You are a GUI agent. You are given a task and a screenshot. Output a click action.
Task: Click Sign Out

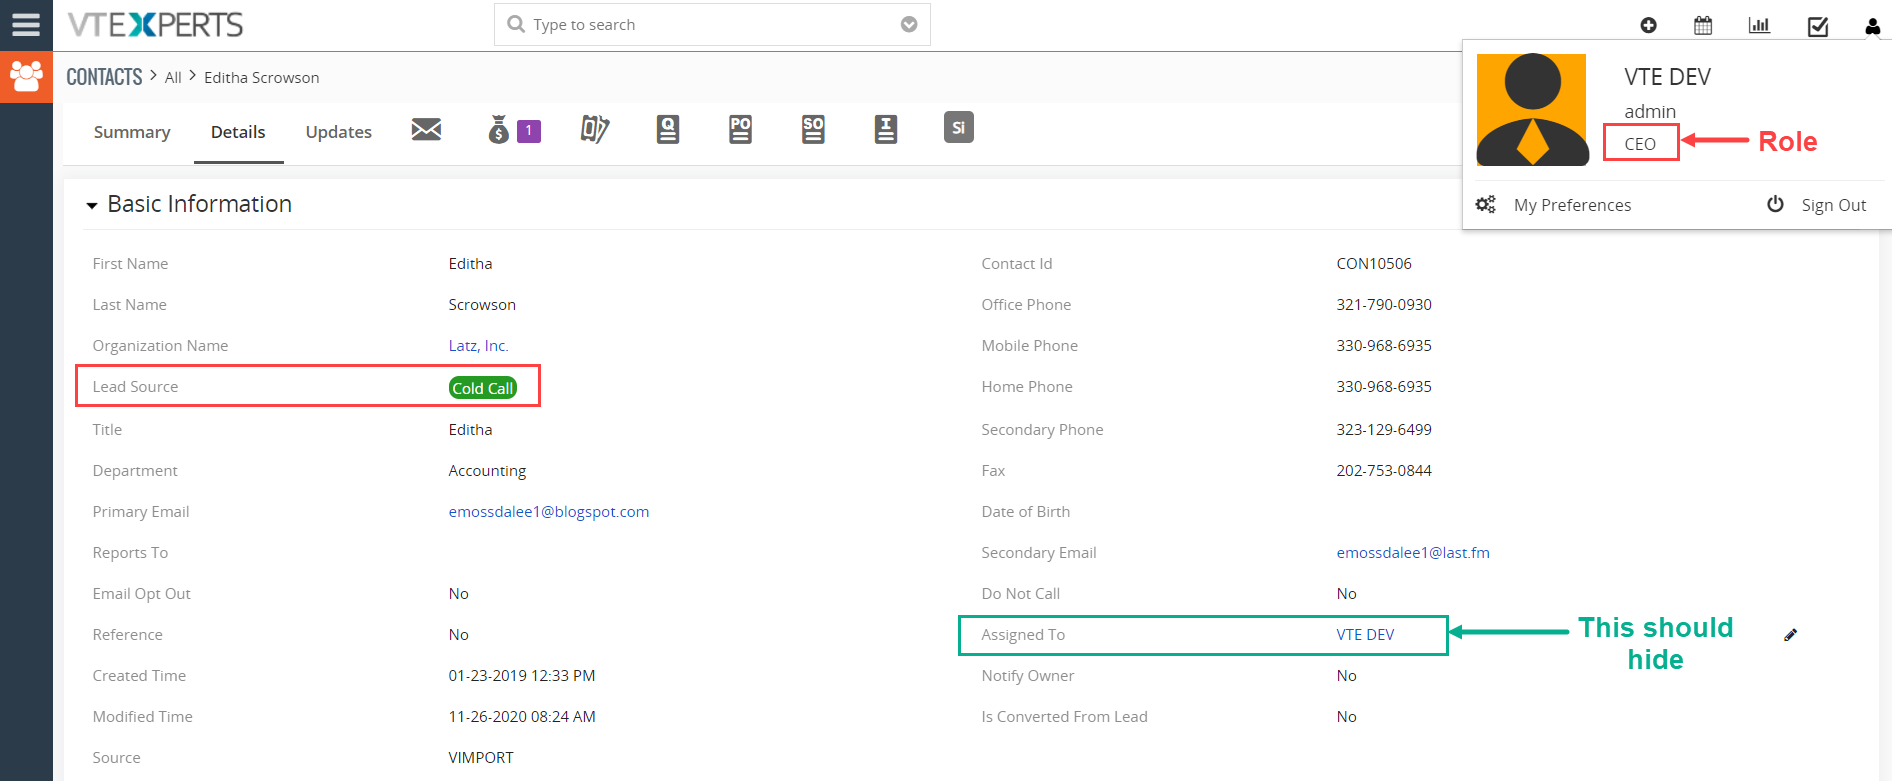click(1834, 205)
